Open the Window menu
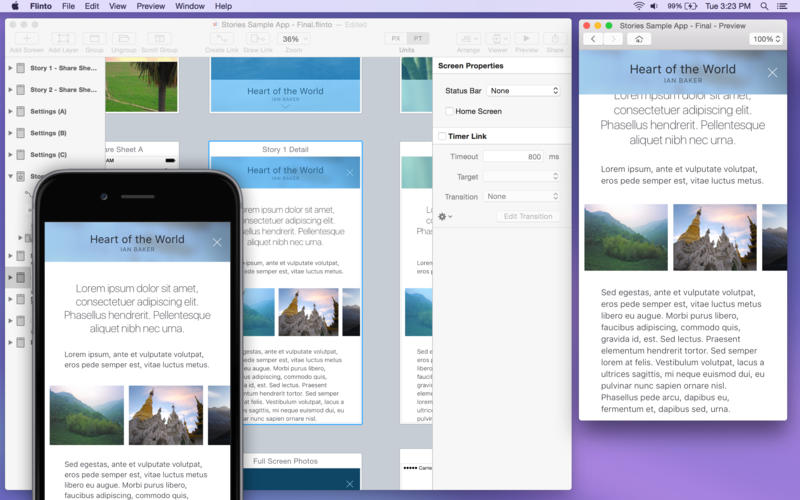 point(190,6)
